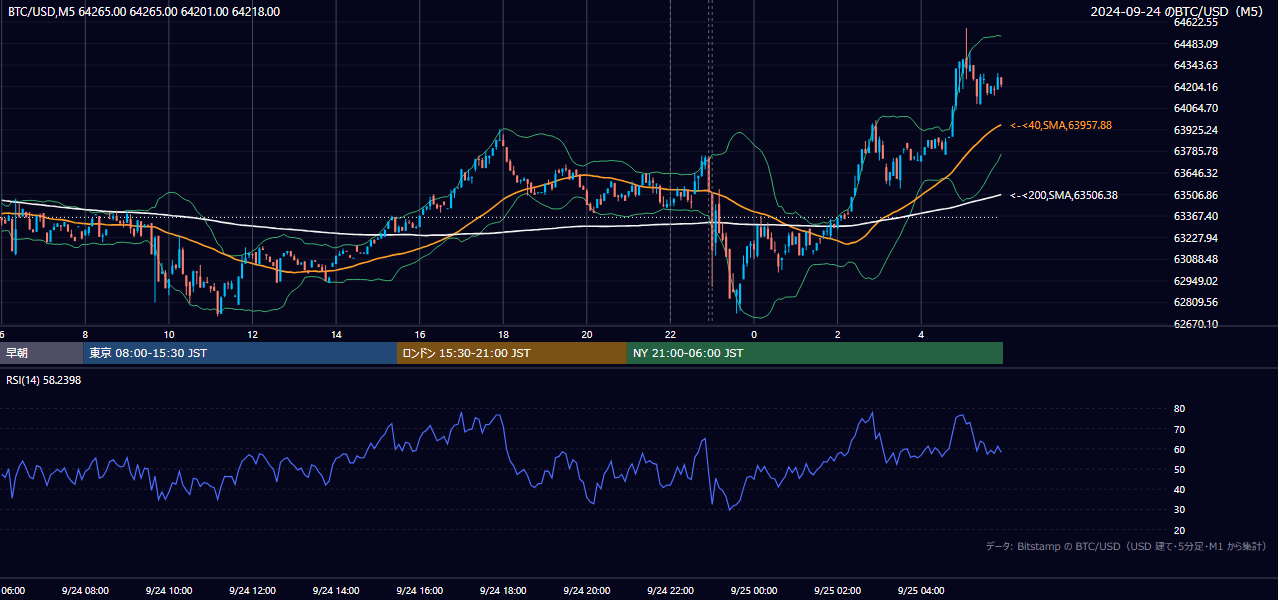
Task: Select the 63785.78 price axis label
Action: (1195, 151)
